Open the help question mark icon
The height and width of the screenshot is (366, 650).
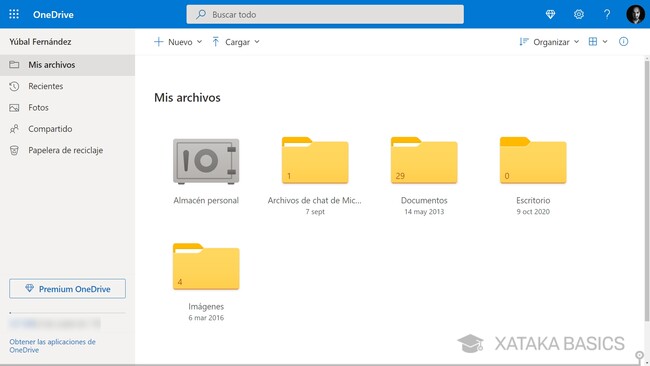point(607,15)
